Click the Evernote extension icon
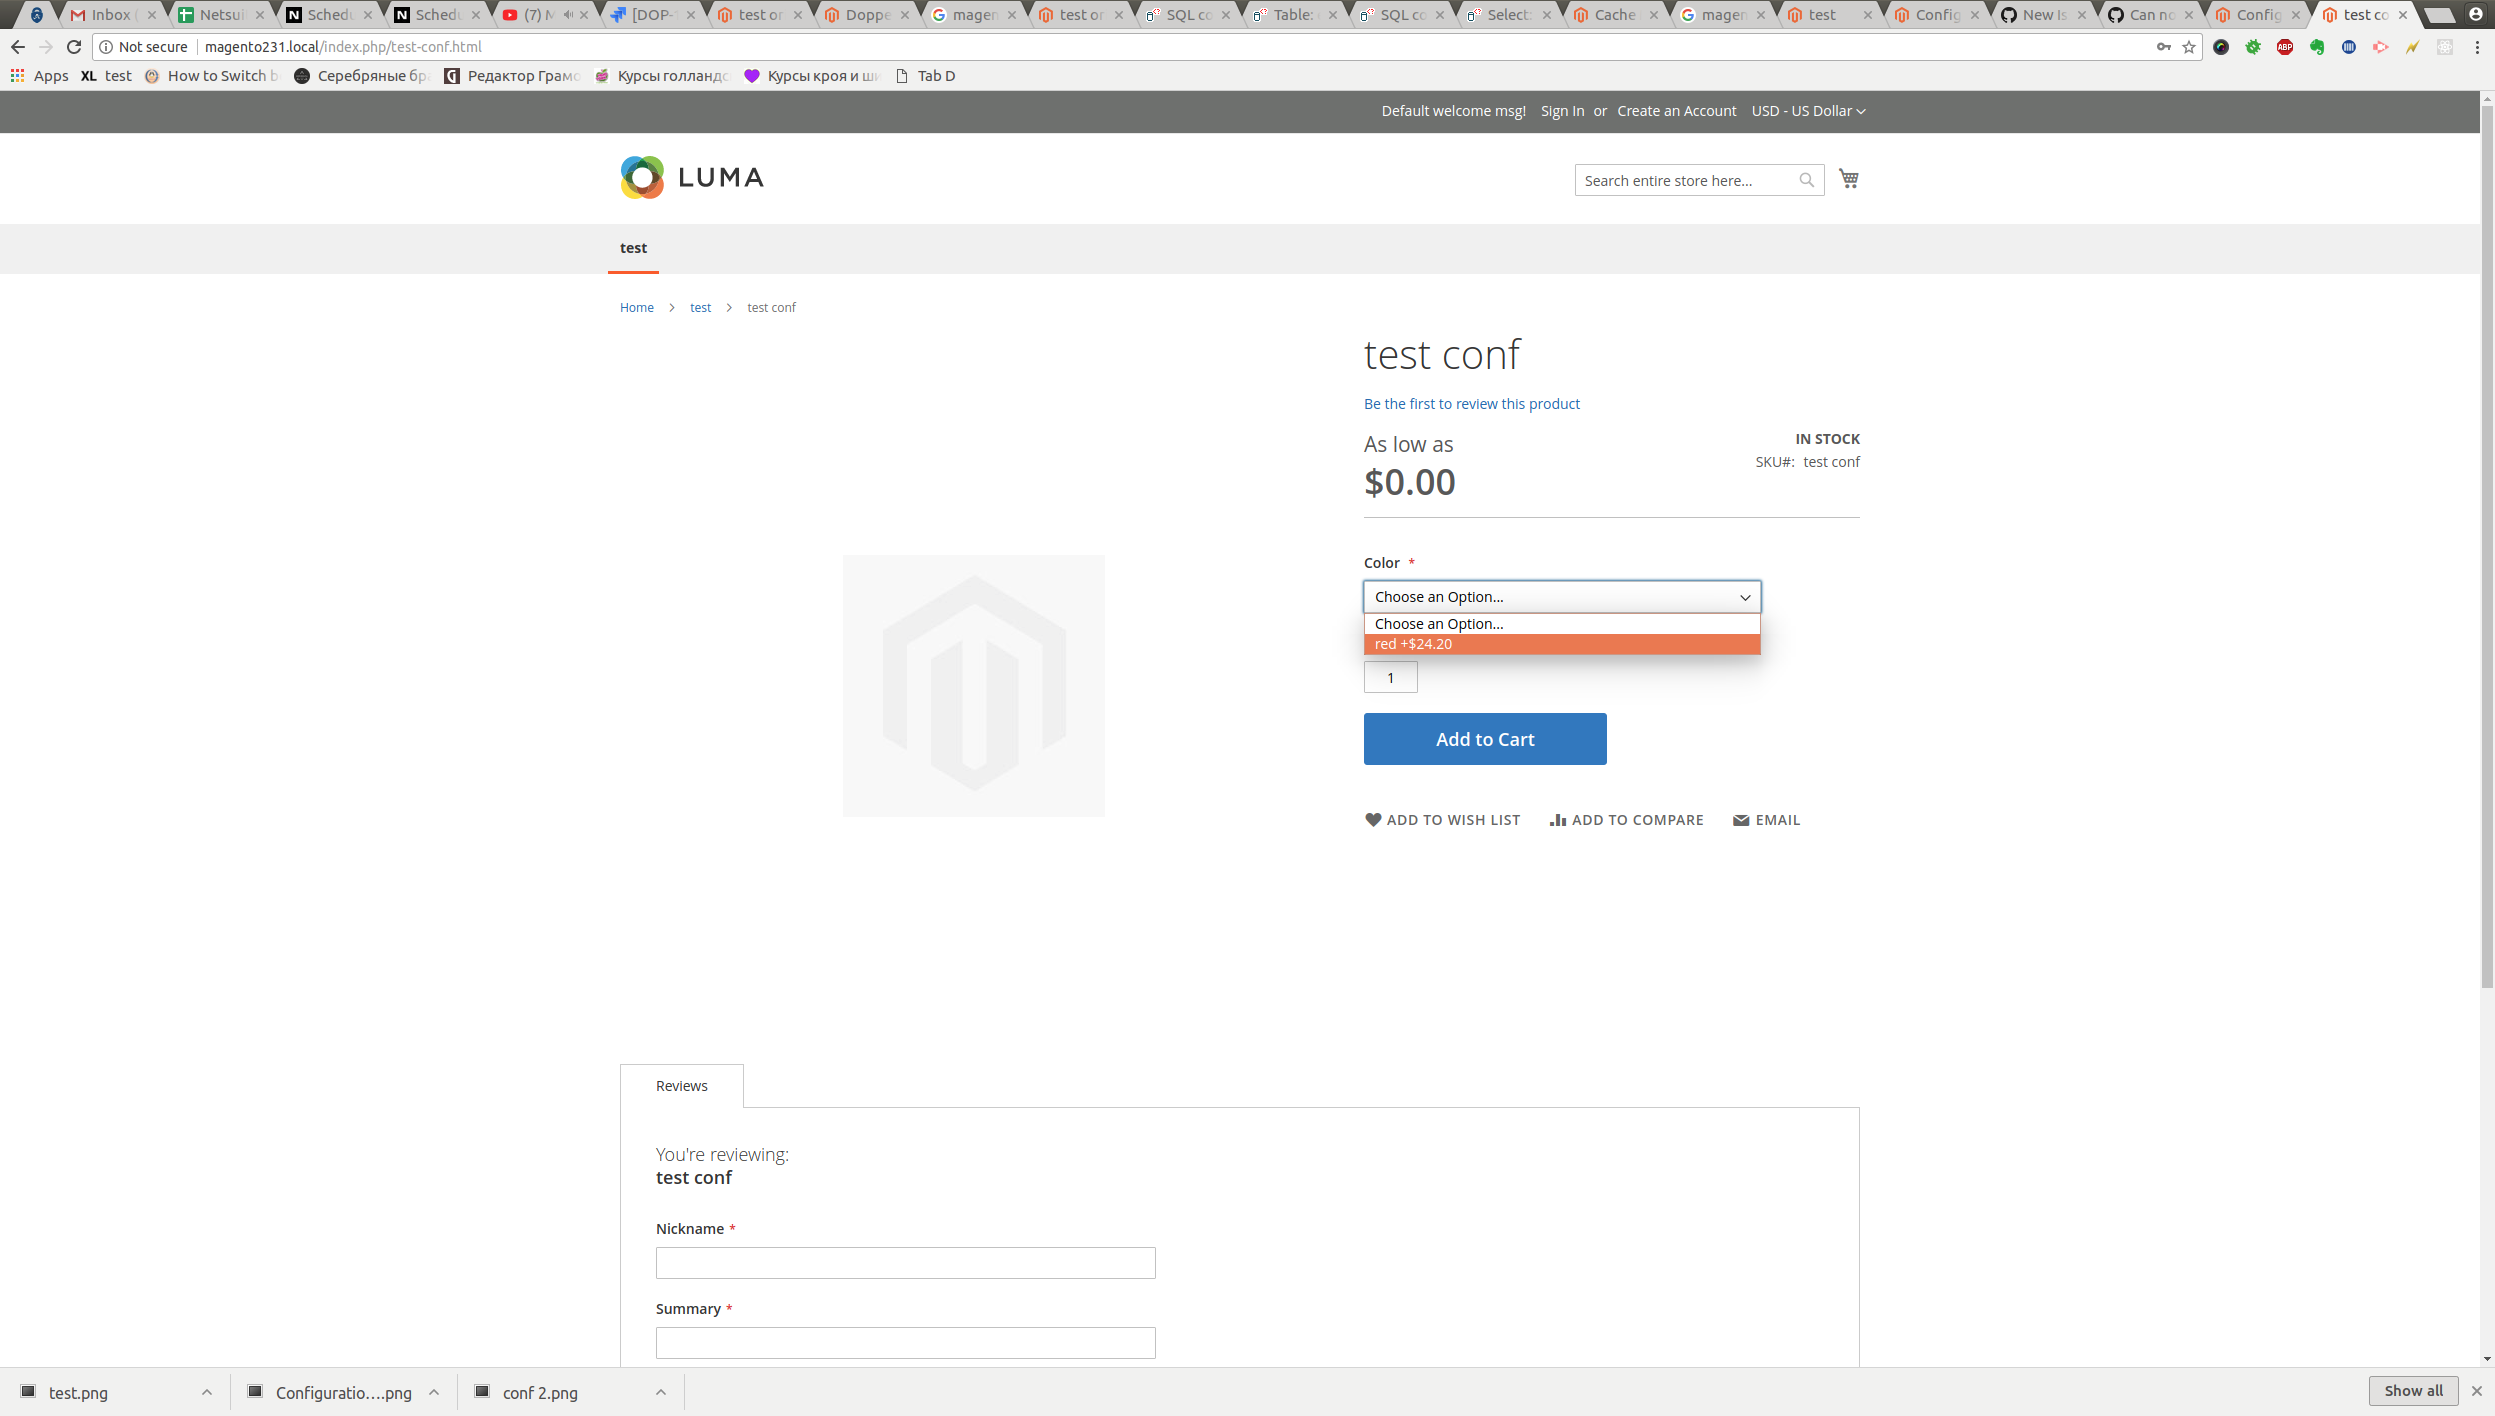The width and height of the screenshot is (2495, 1416). [x=2319, y=47]
